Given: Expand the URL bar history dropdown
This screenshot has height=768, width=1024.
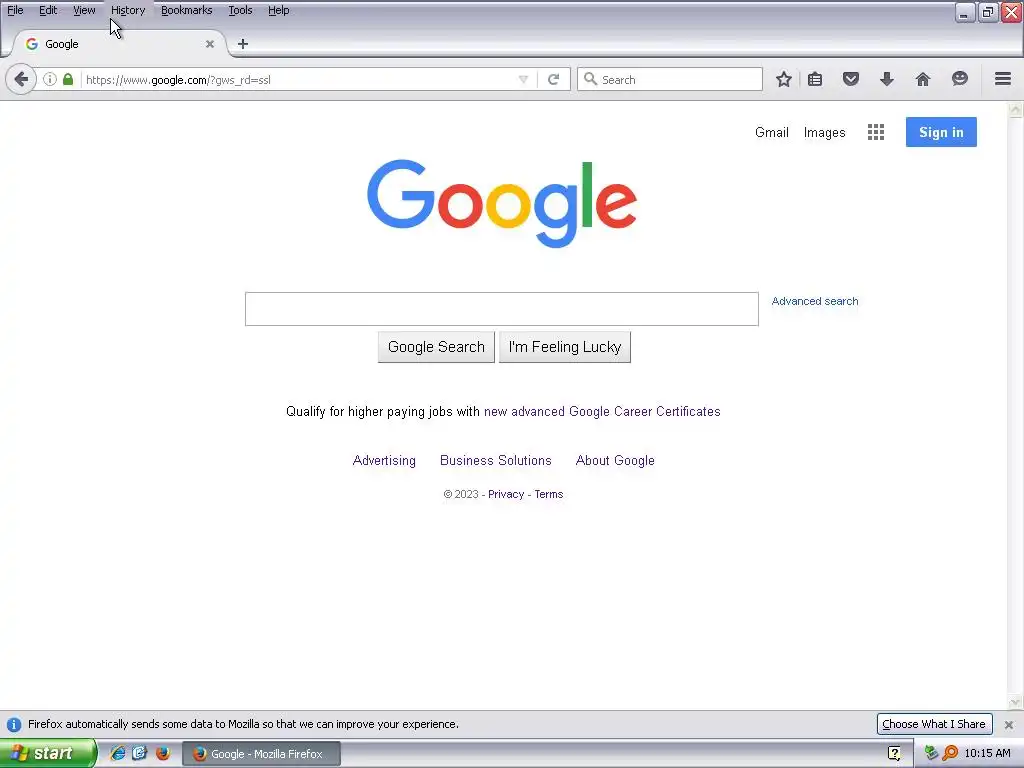Looking at the screenshot, I should 523,80.
